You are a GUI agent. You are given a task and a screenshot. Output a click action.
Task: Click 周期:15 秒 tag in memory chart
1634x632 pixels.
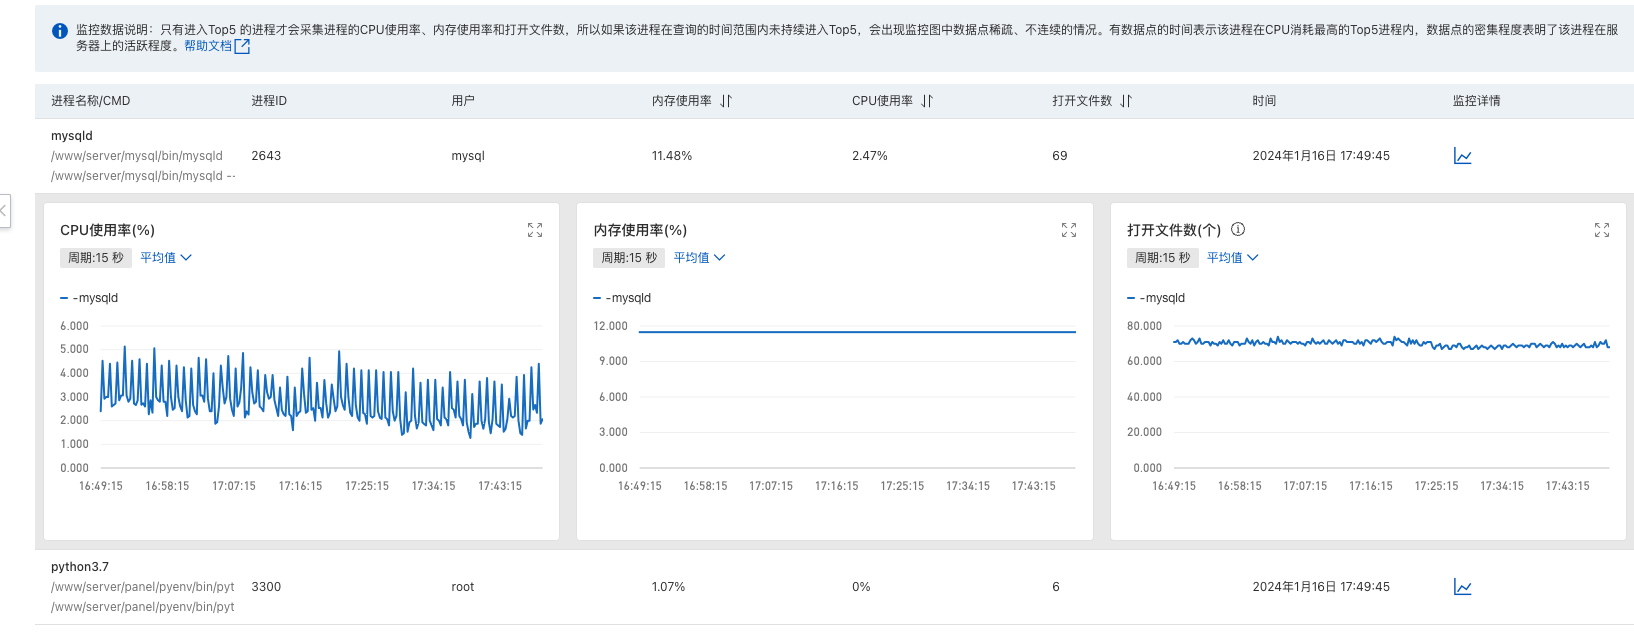(629, 258)
